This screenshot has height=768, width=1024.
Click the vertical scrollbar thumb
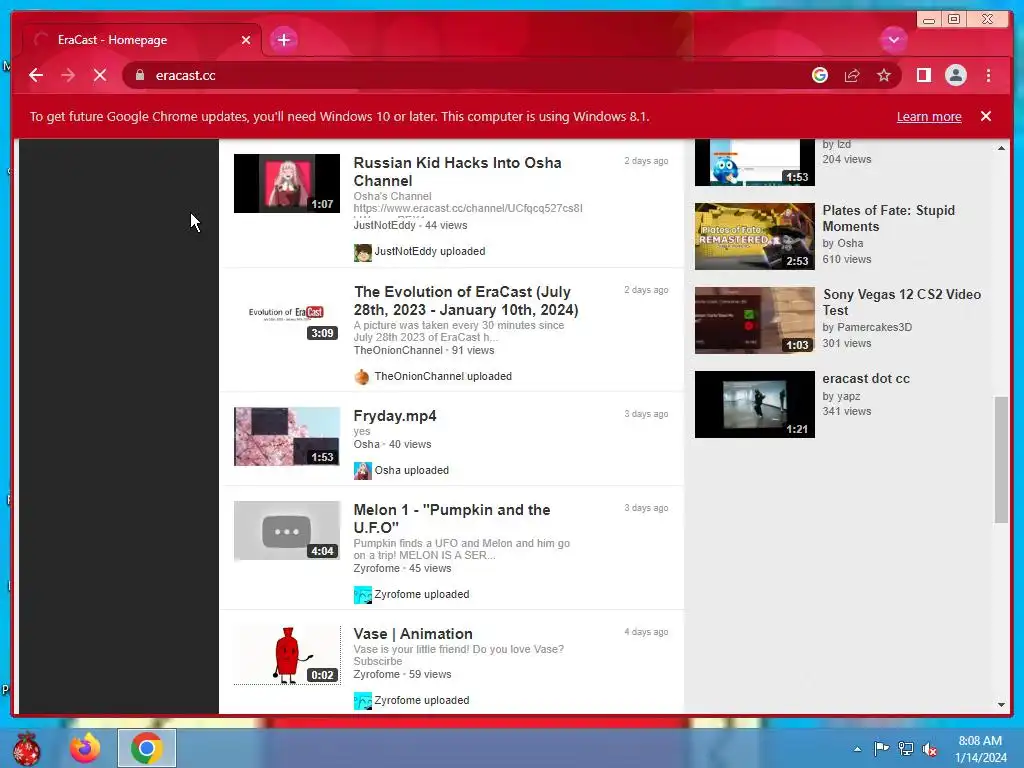tap(1001, 459)
